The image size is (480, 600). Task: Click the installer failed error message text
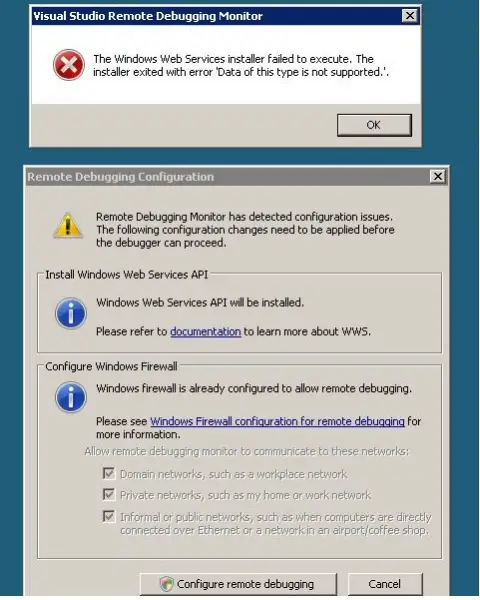tap(241, 65)
